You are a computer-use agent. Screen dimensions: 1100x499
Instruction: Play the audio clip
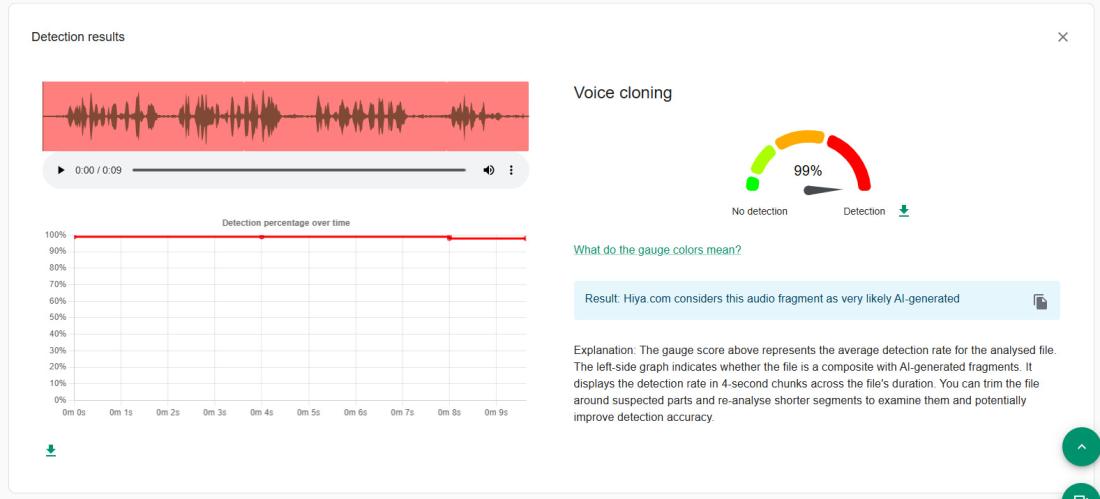click(61, 170)
